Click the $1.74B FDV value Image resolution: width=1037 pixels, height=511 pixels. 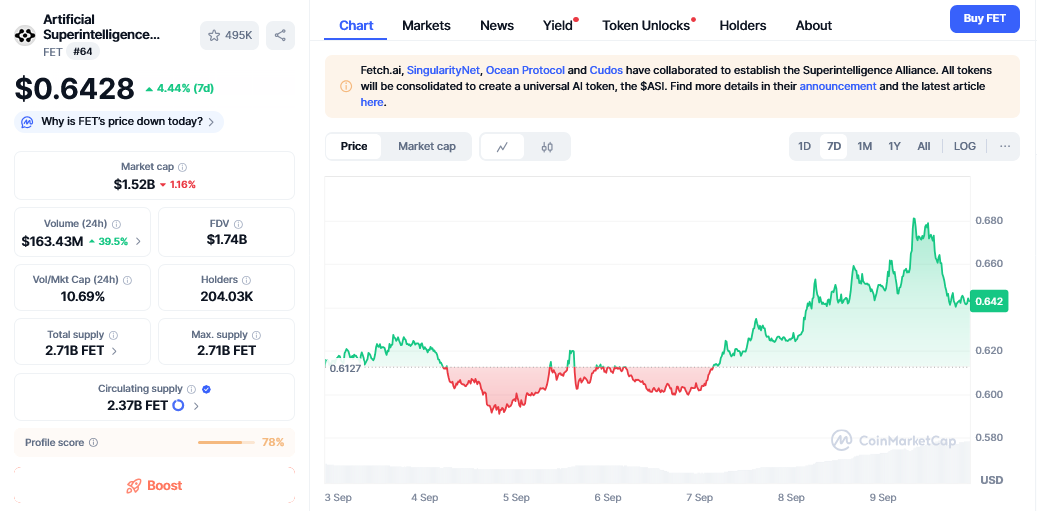point(227,240)
